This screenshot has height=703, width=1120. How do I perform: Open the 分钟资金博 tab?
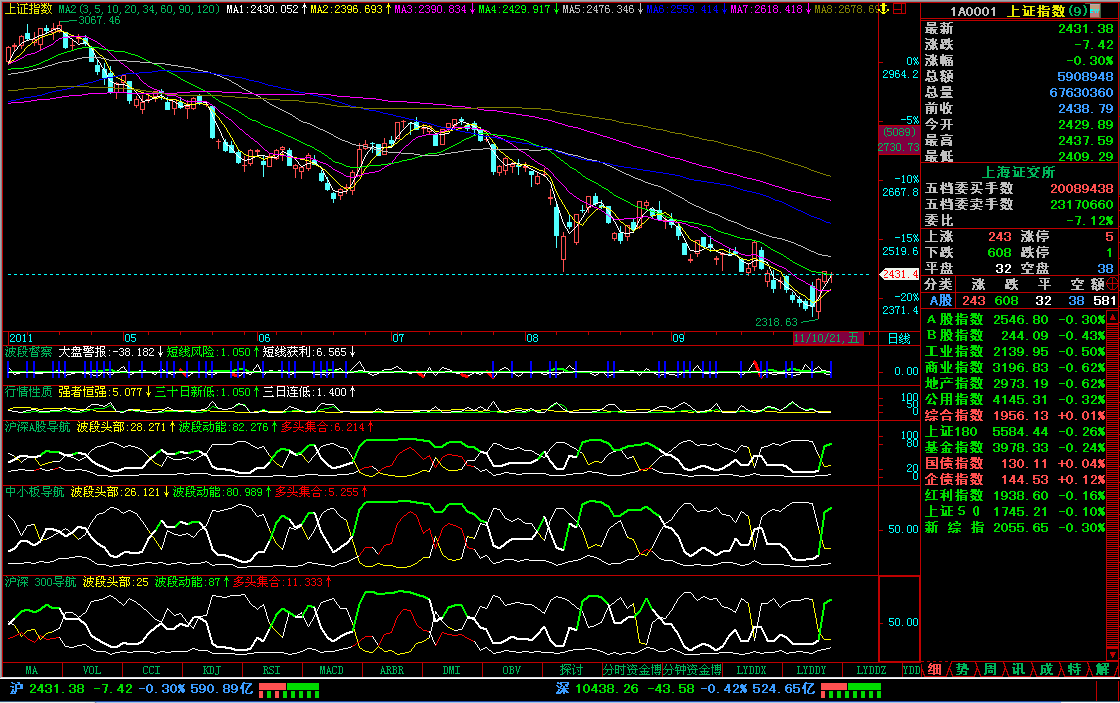pyautogui.click(x=691, y=670)
